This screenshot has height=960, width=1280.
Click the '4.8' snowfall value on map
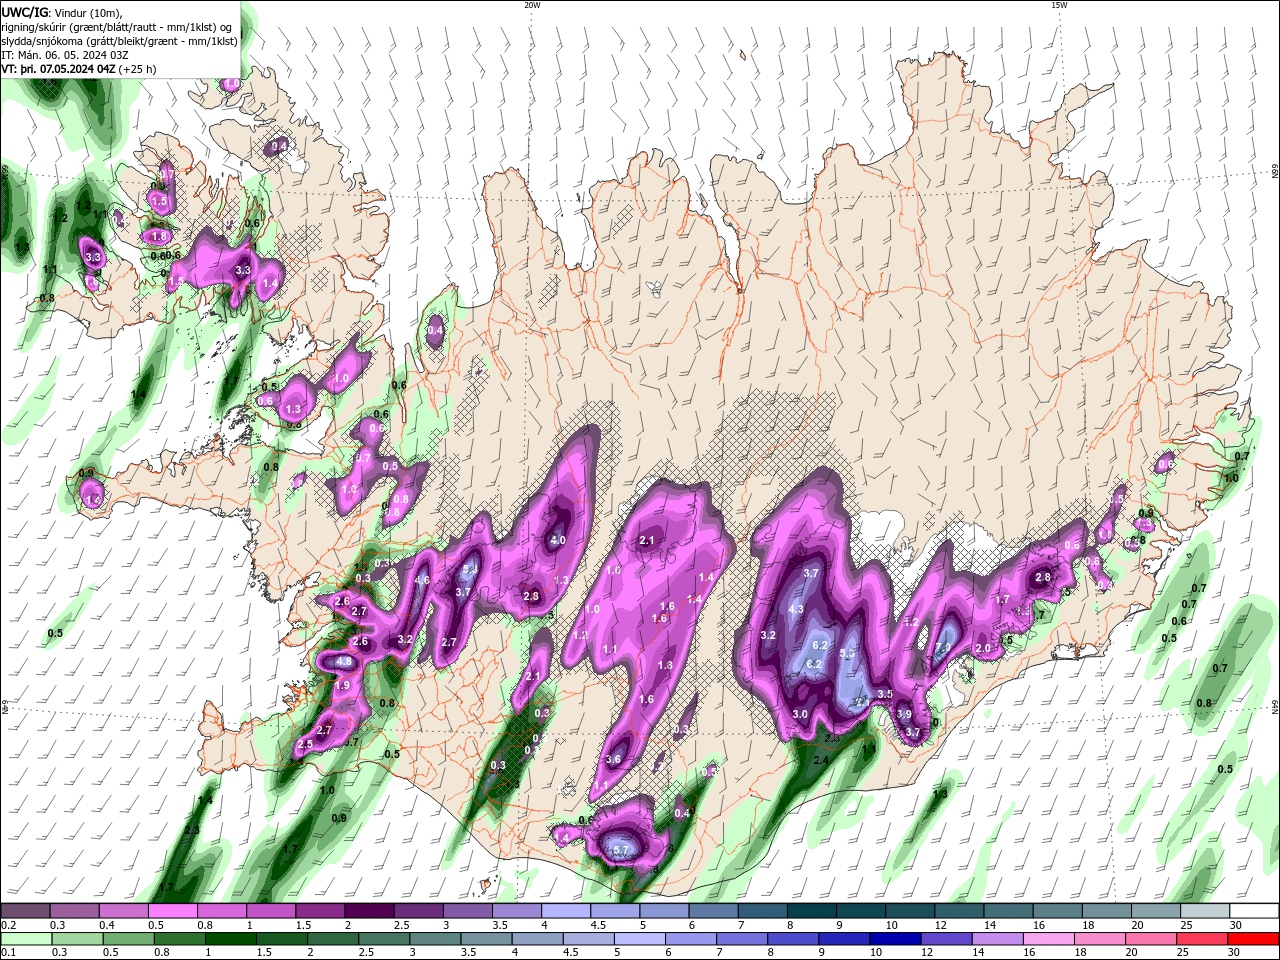point(344,662)
